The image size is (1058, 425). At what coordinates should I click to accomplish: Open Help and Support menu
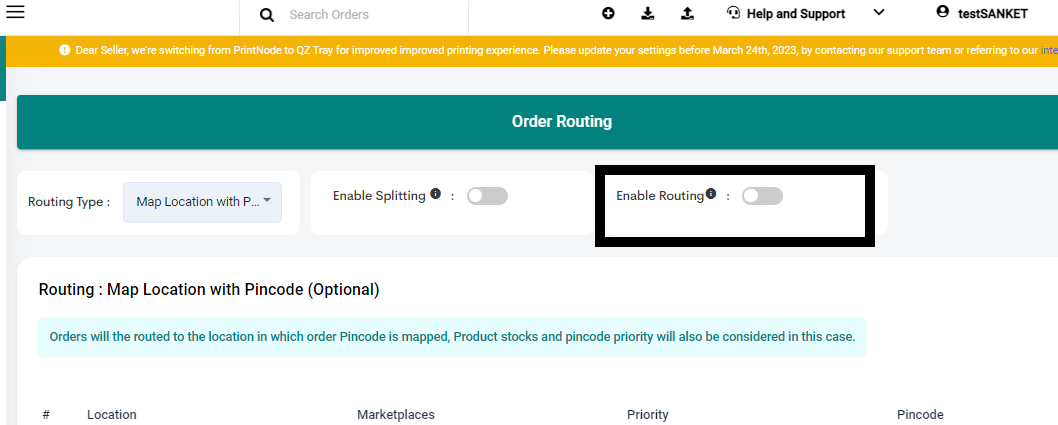click(796, 13)
